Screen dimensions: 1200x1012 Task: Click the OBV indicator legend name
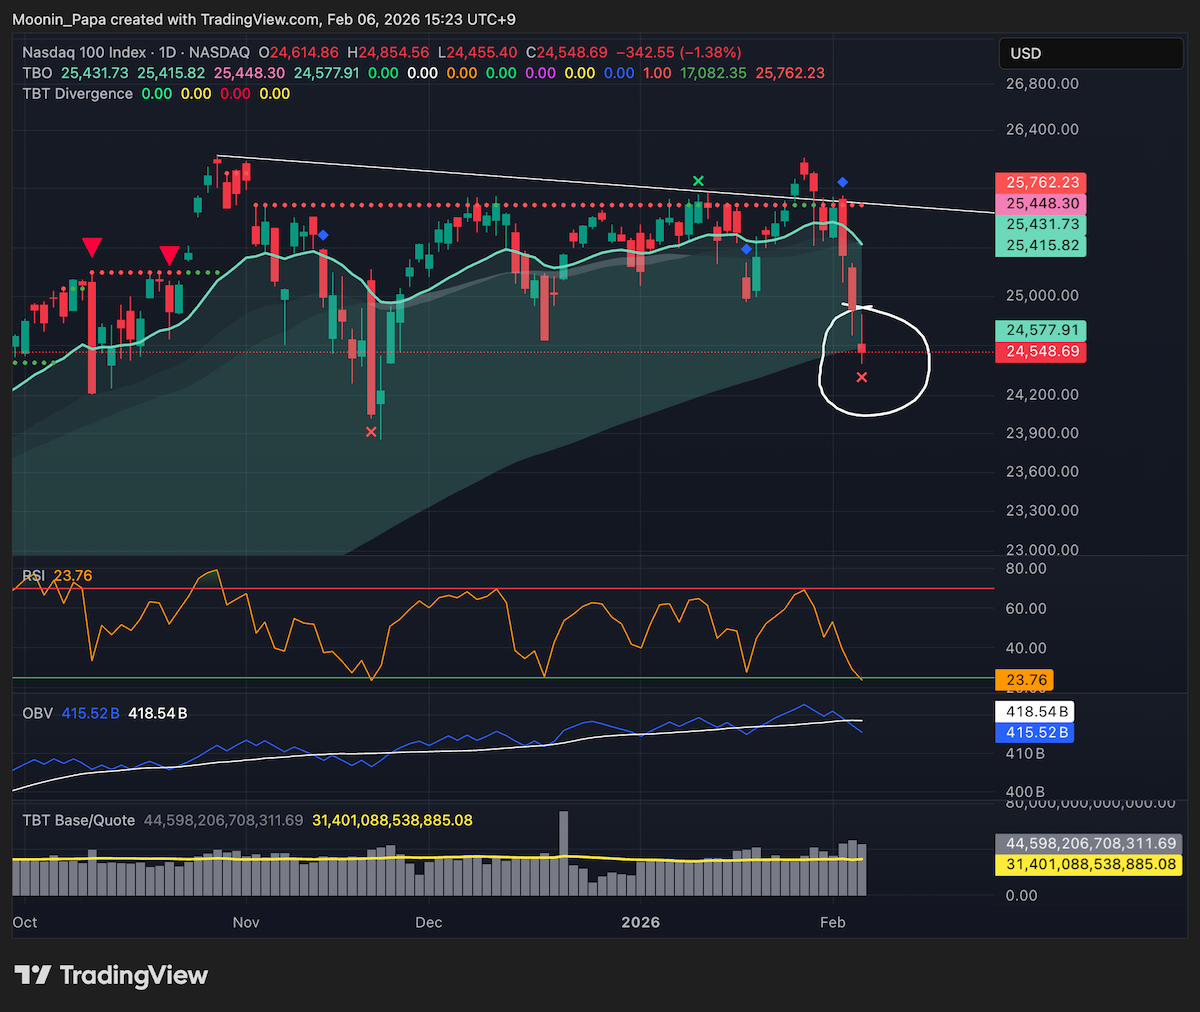(x=38, y=713)
